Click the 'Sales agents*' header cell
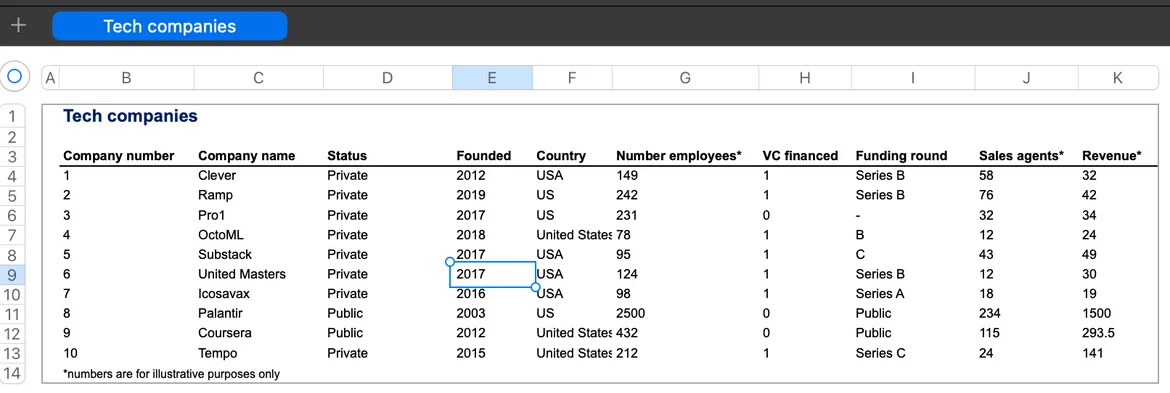This screenshot has width=1170, height=393. pos(1022,156)
